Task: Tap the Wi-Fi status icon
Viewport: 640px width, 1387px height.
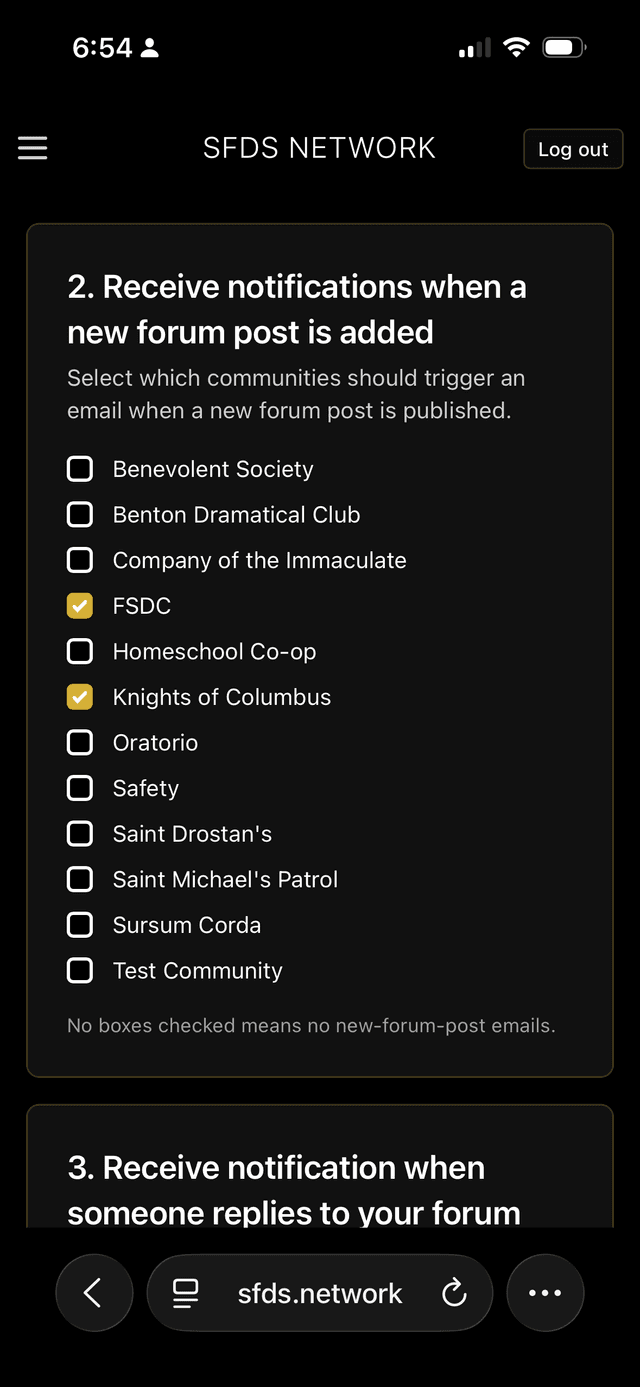Action: pyautogui.click(x=515, y=46)
